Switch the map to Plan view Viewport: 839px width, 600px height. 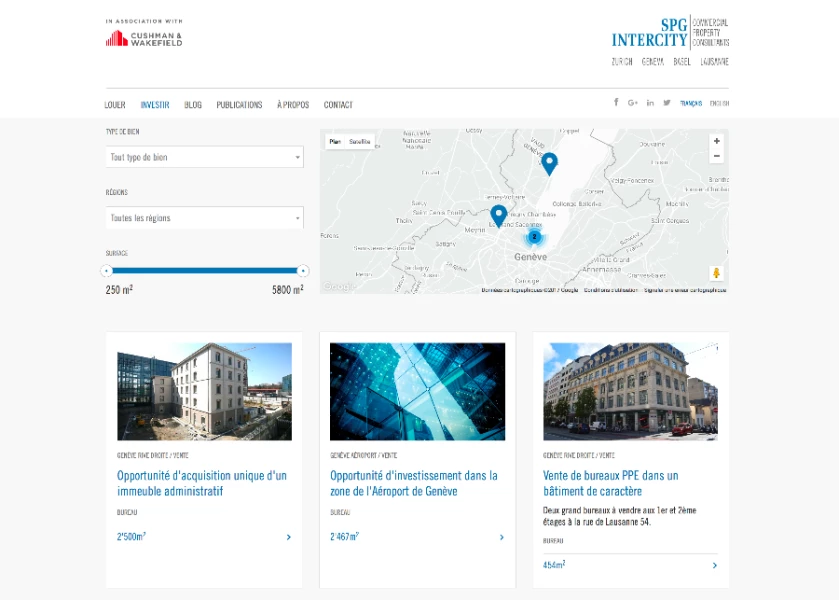pyautogui.click(x=335, y=142)
